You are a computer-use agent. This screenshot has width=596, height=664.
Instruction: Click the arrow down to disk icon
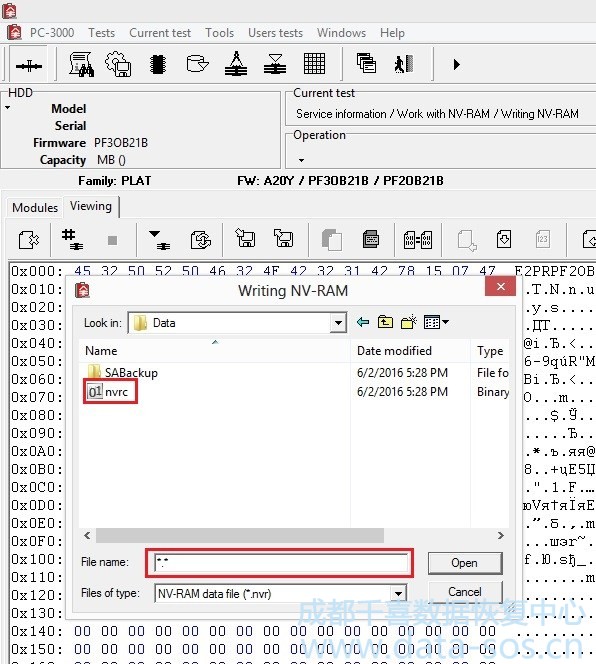[160, 240]
